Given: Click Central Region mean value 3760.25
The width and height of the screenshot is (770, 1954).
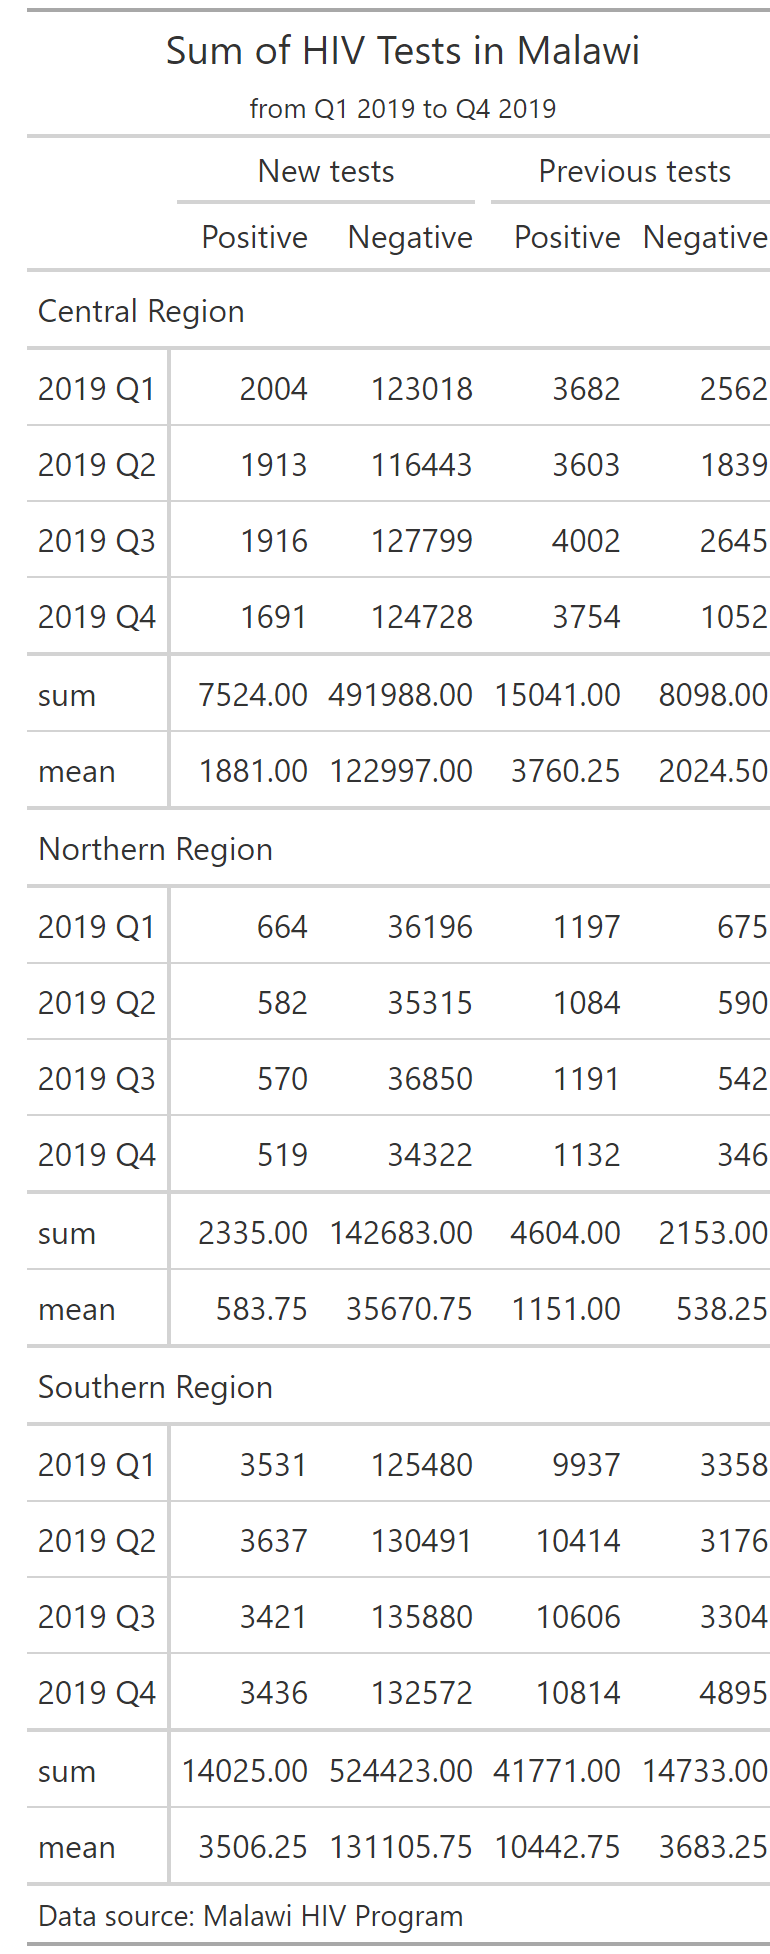Looking at the screenshot, I should [565, 771].
